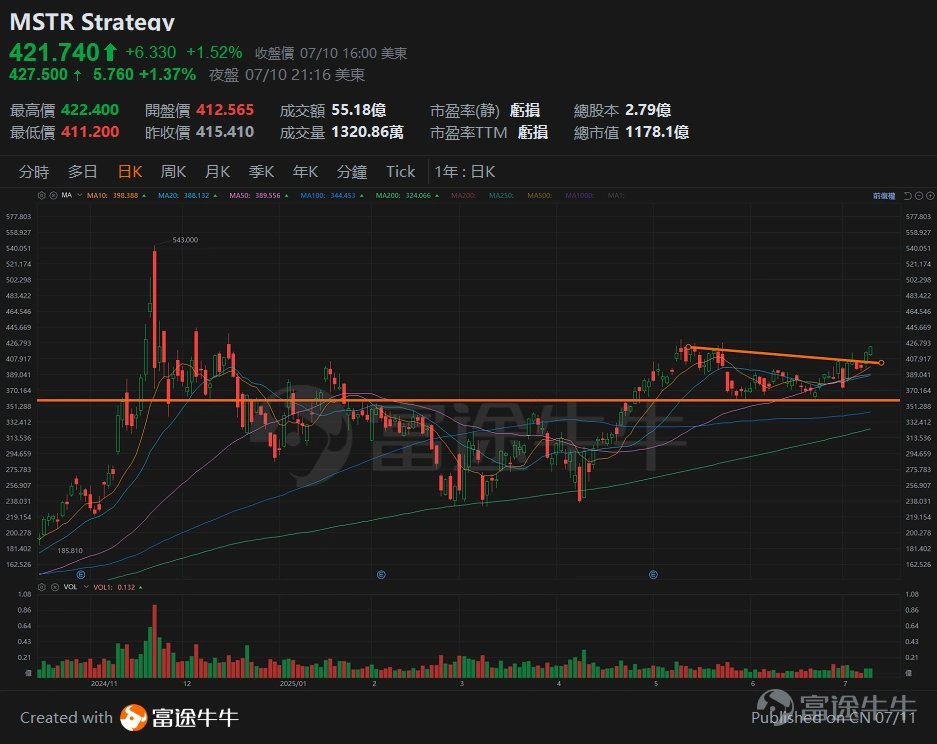Click the zoom-out minus icon above the chart
The image size is (937, 744).
[x=919, y=196]
